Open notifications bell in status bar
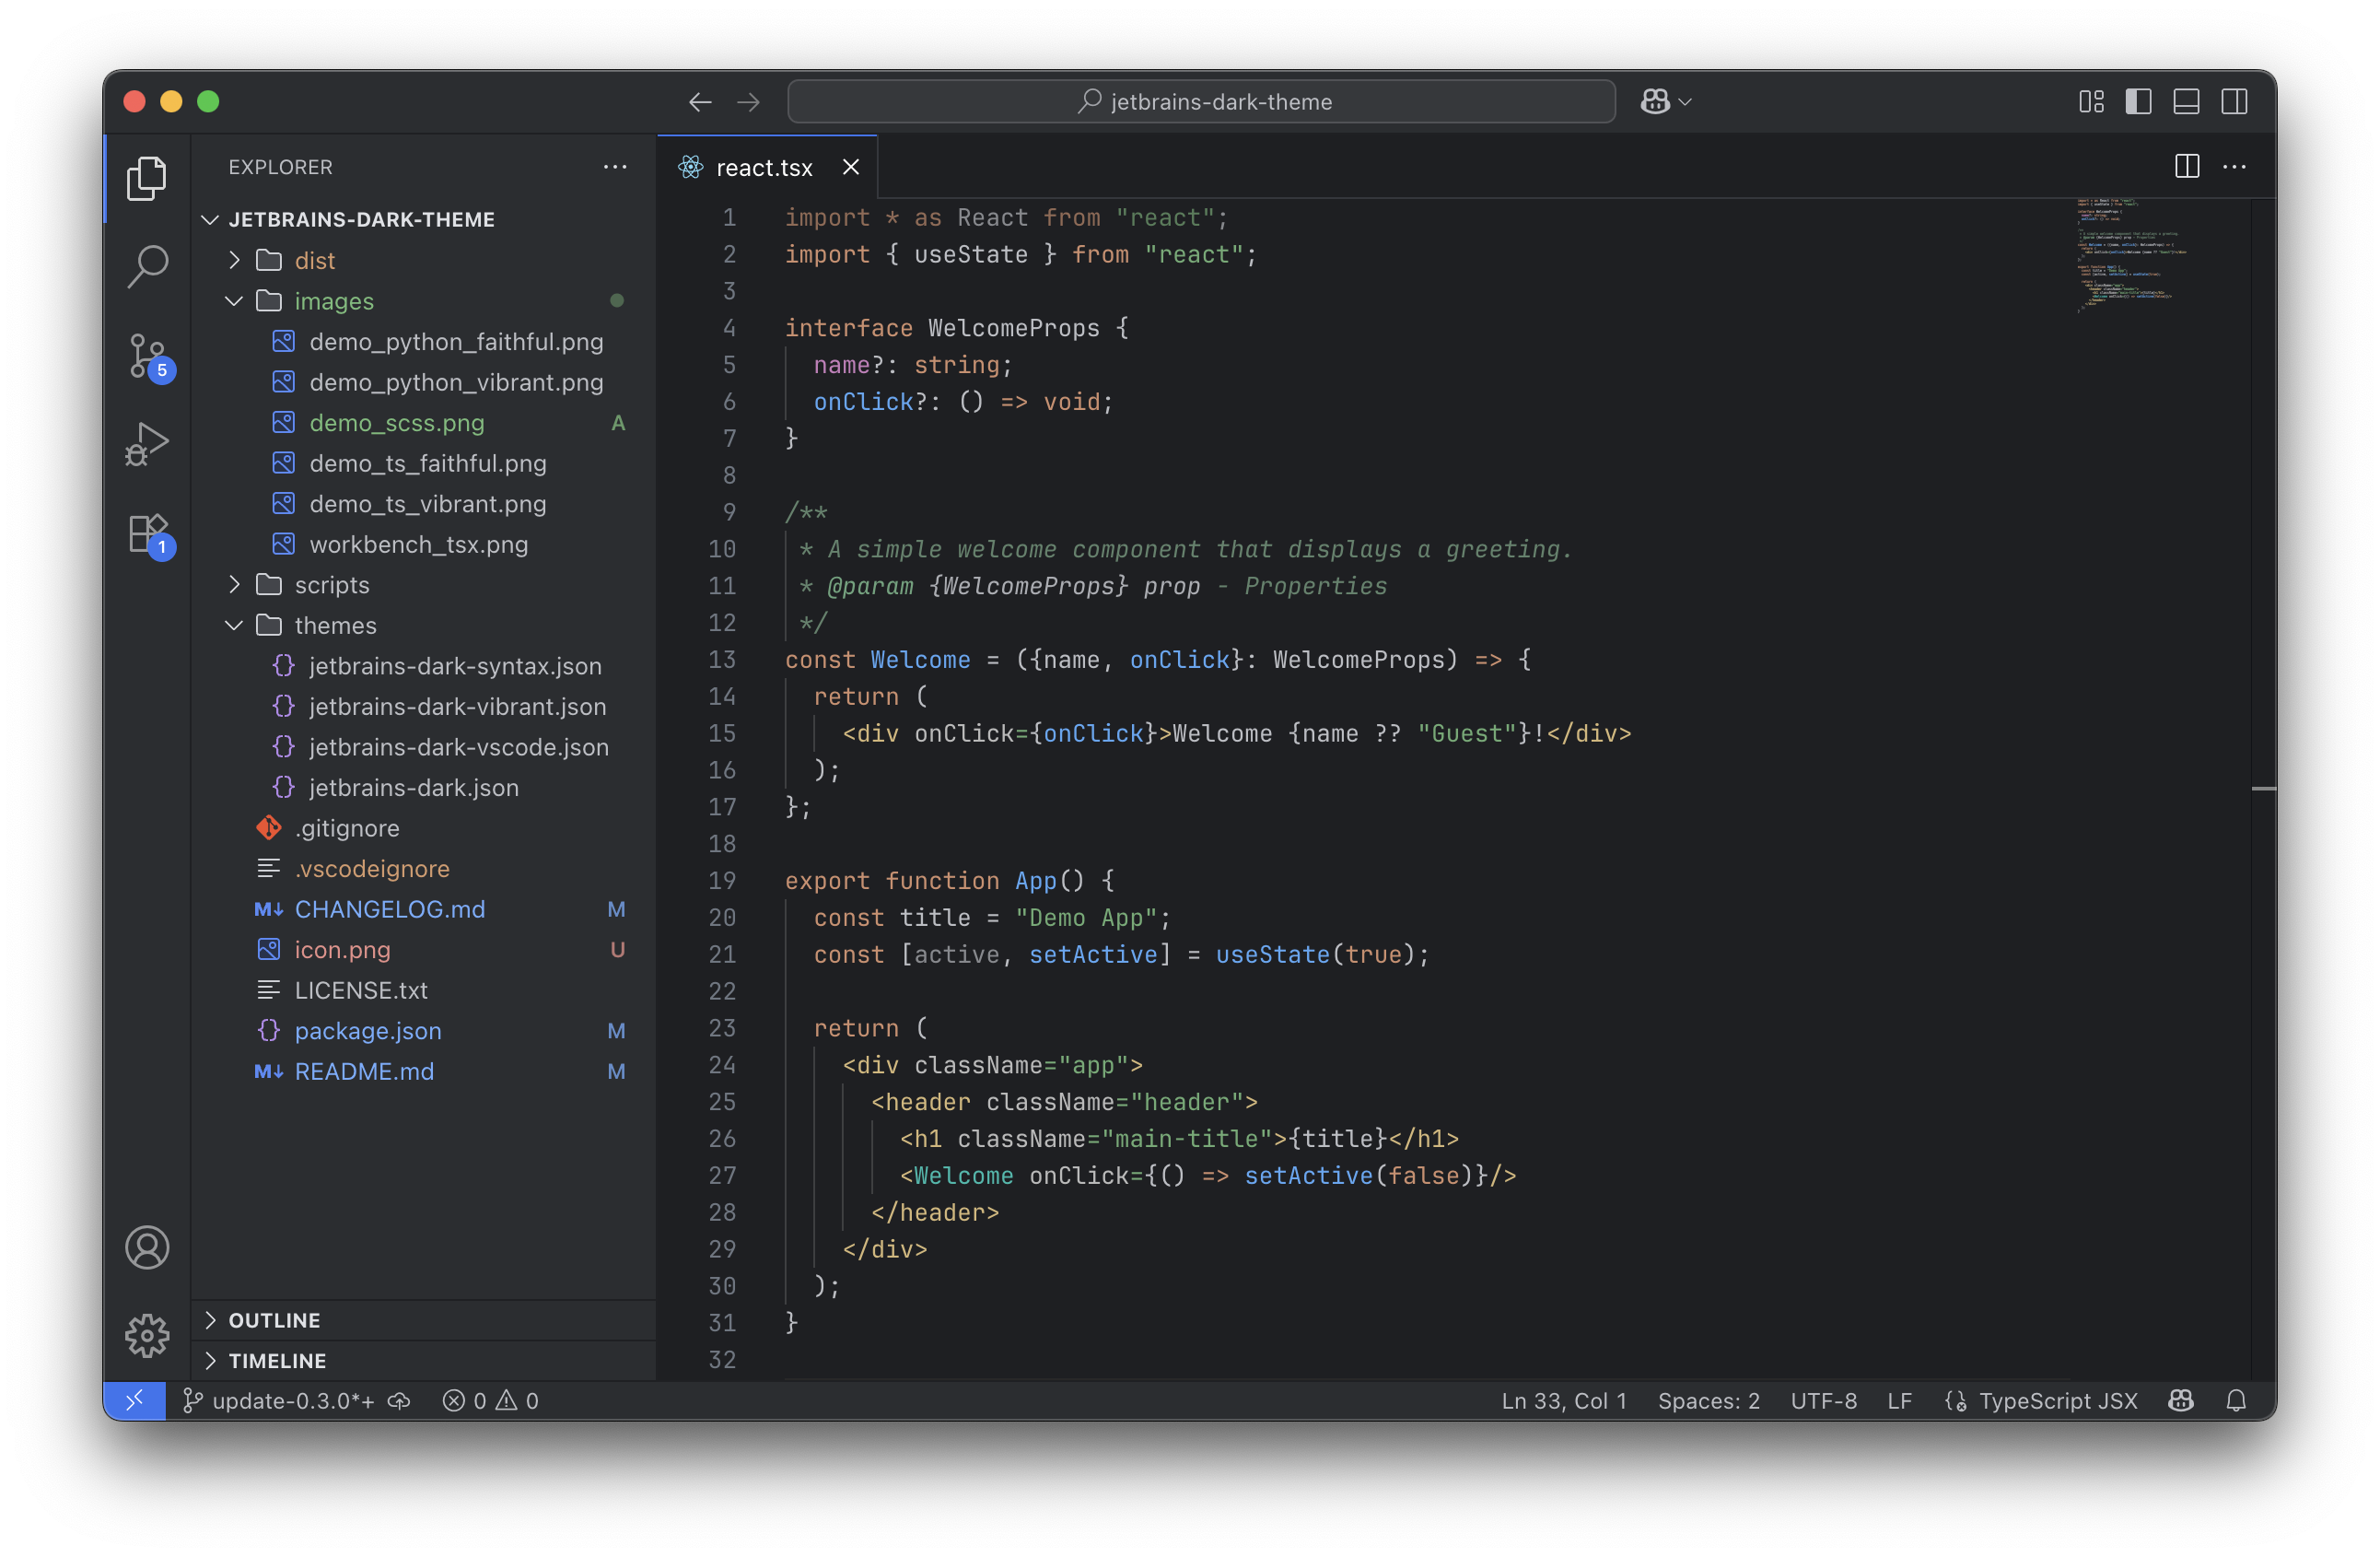2380x1557 pixels. tap(2236, 1400)
